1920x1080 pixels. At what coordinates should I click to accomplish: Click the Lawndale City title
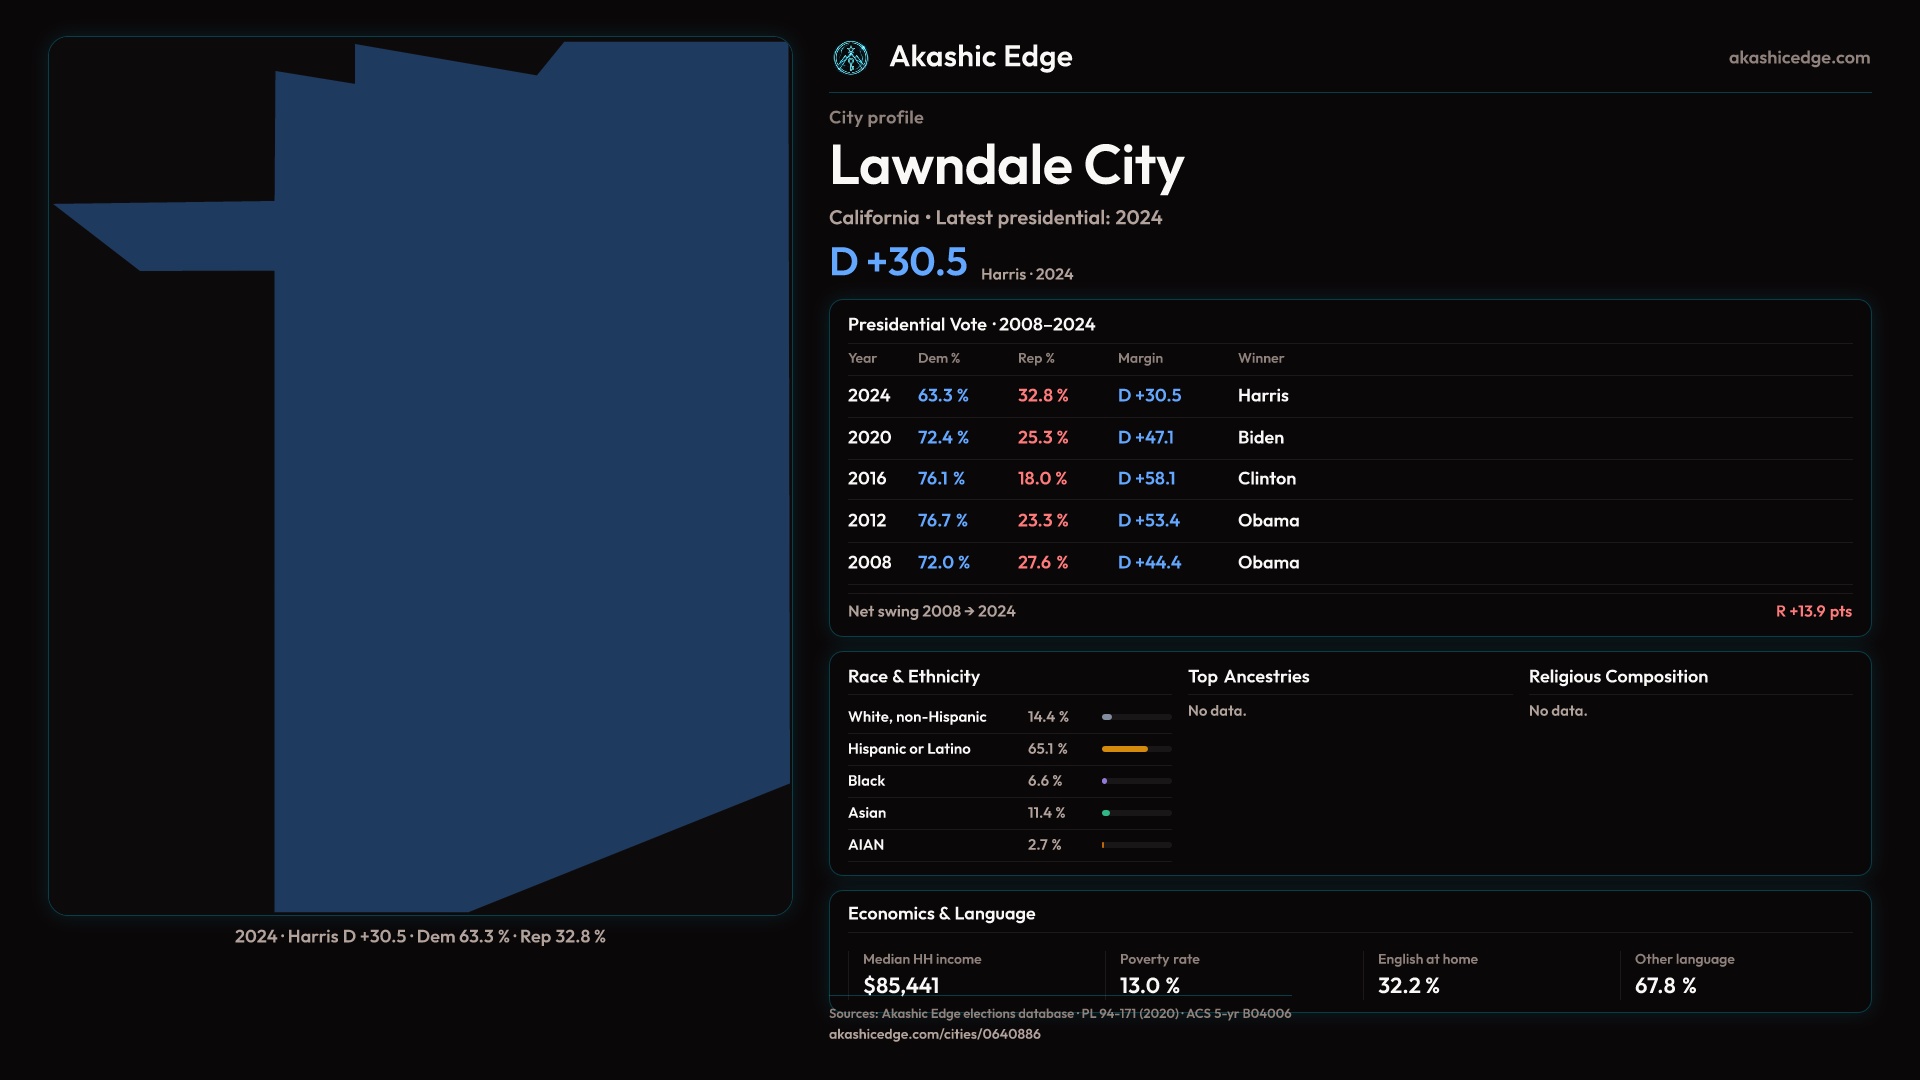1006,166
